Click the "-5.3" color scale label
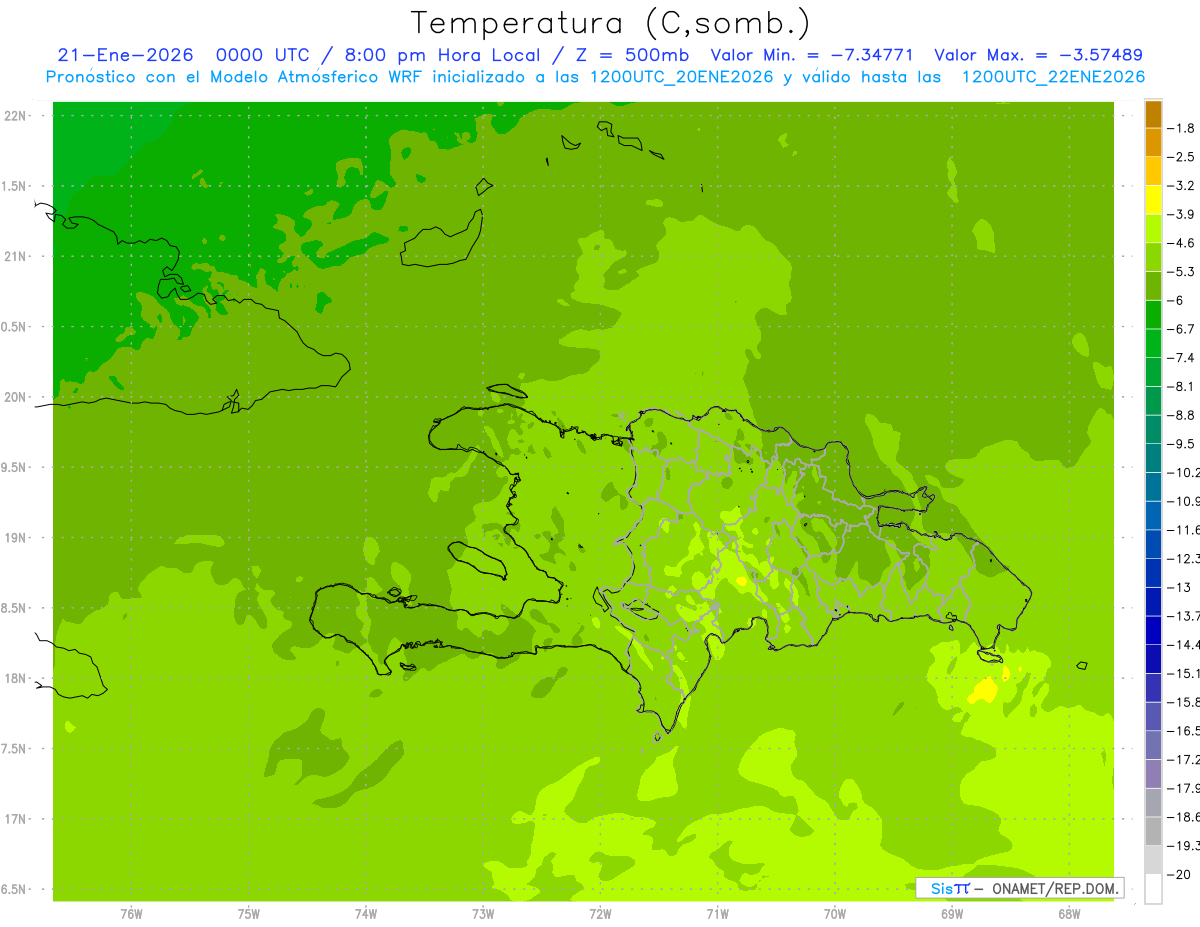Screen dimensions: 1200x927 click(x=1181, y=271)
